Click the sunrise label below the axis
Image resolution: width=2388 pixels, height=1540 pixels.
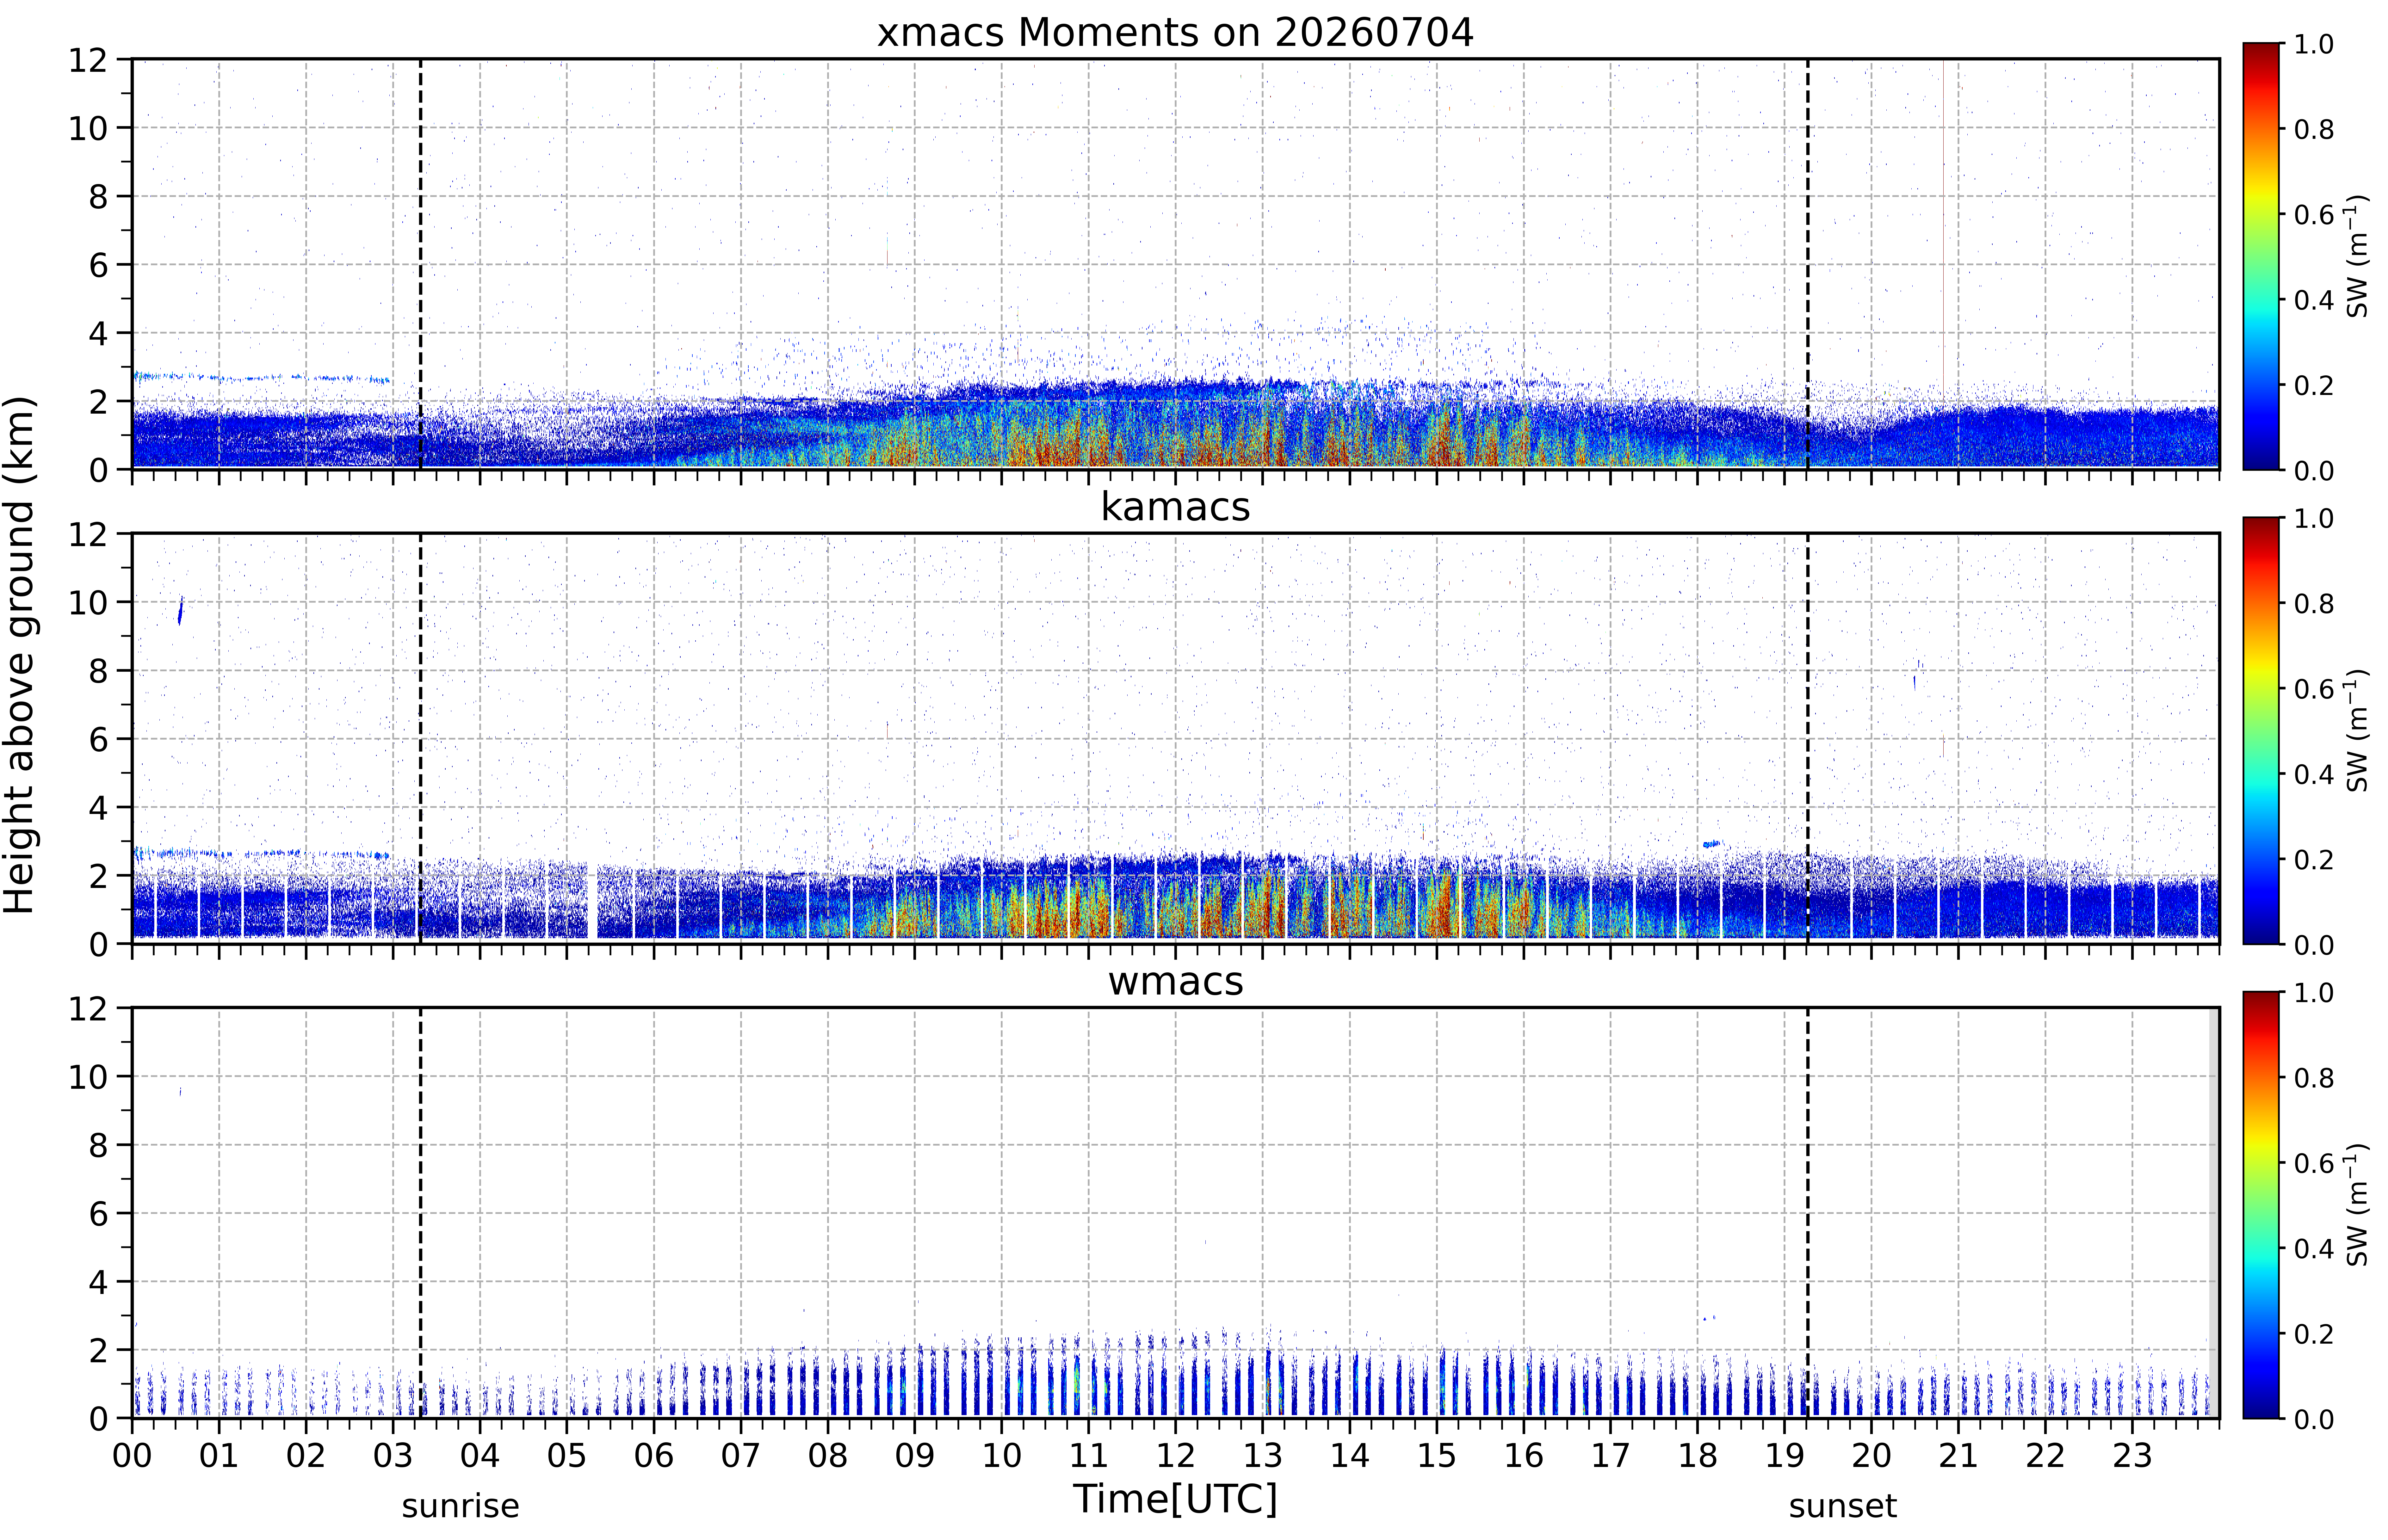(460, 1506)
